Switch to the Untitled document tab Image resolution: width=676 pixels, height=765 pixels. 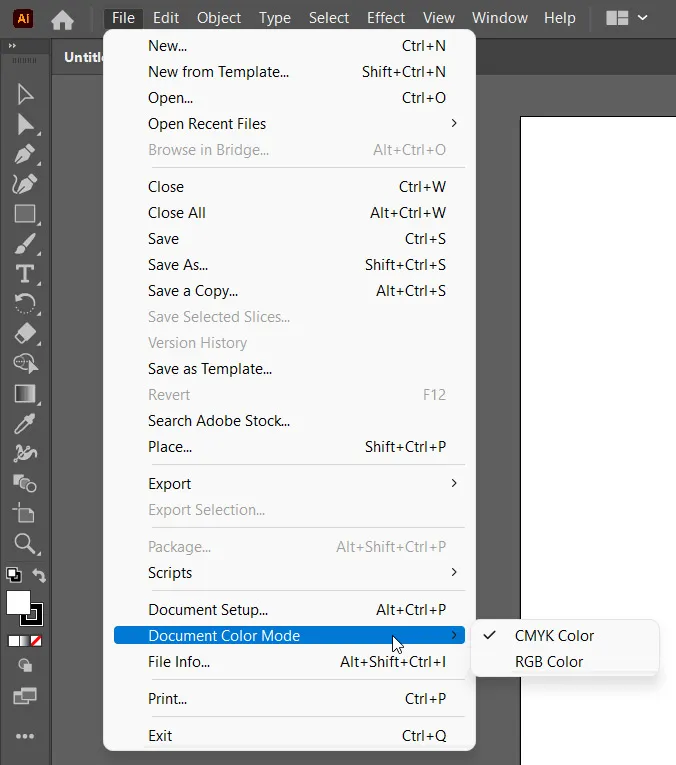point(83,57)
